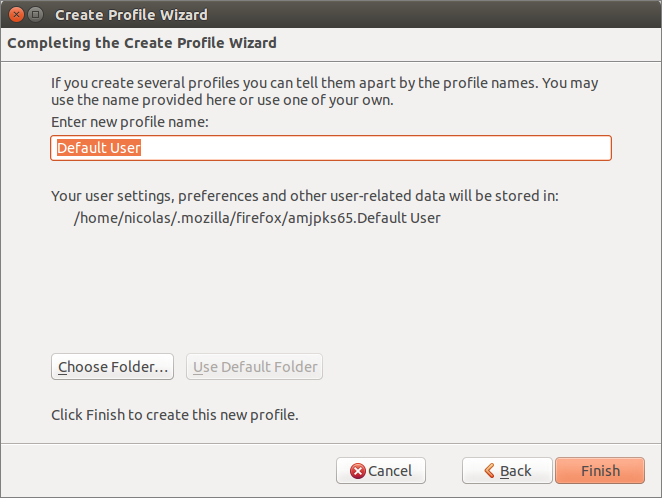The image size is (662, 498).
Task: Open the Choose Folder dialog
Action: (112, 367)
